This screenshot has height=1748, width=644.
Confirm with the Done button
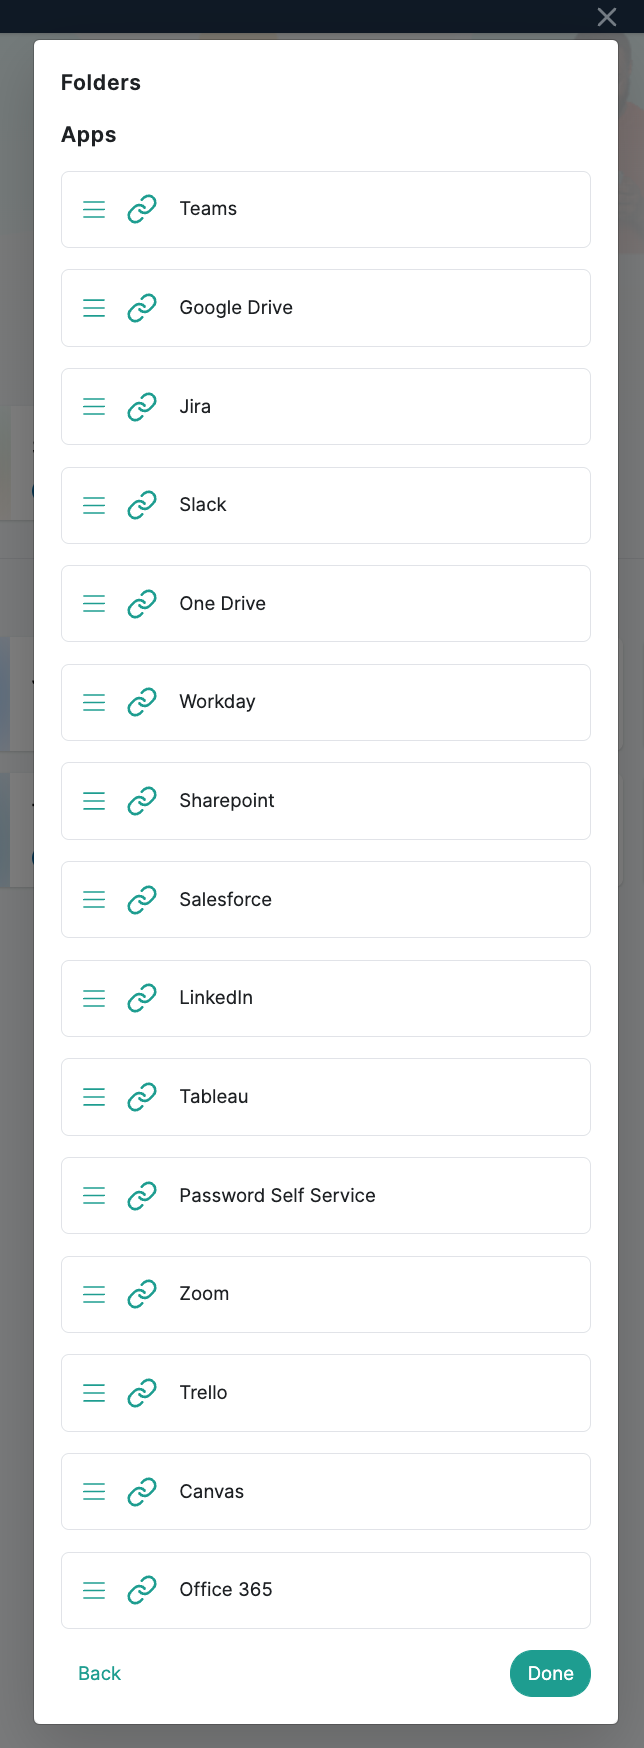(x=550, y=1674)
